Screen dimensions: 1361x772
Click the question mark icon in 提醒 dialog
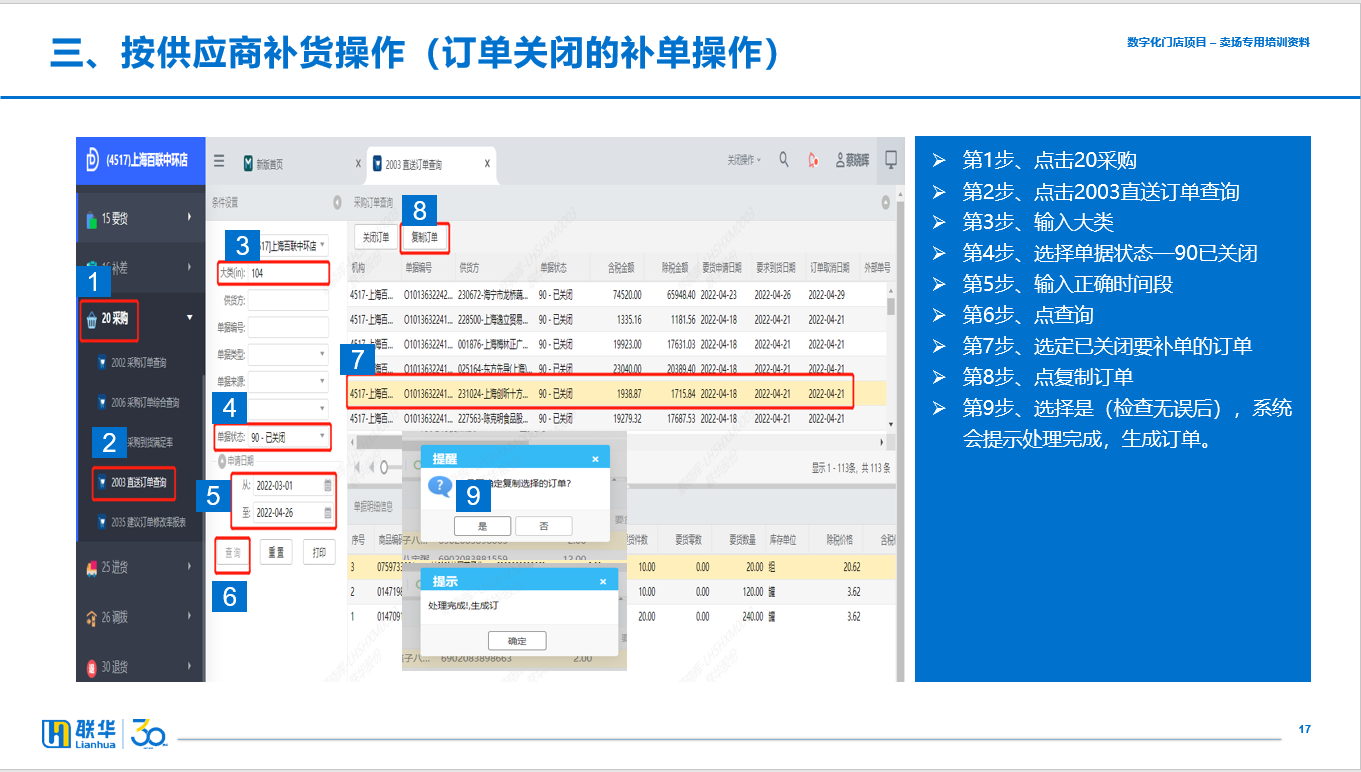tap(440, 486)
